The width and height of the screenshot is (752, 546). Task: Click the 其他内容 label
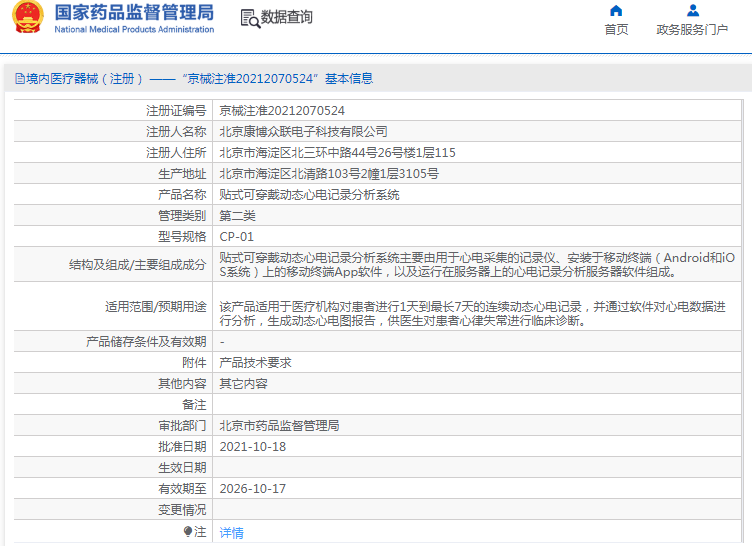(x=182, y=384)
